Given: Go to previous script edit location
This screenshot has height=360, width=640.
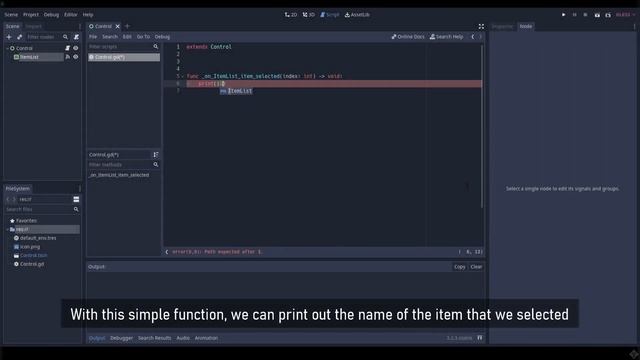Looking at the screenshot, I should tap(473, 37).
